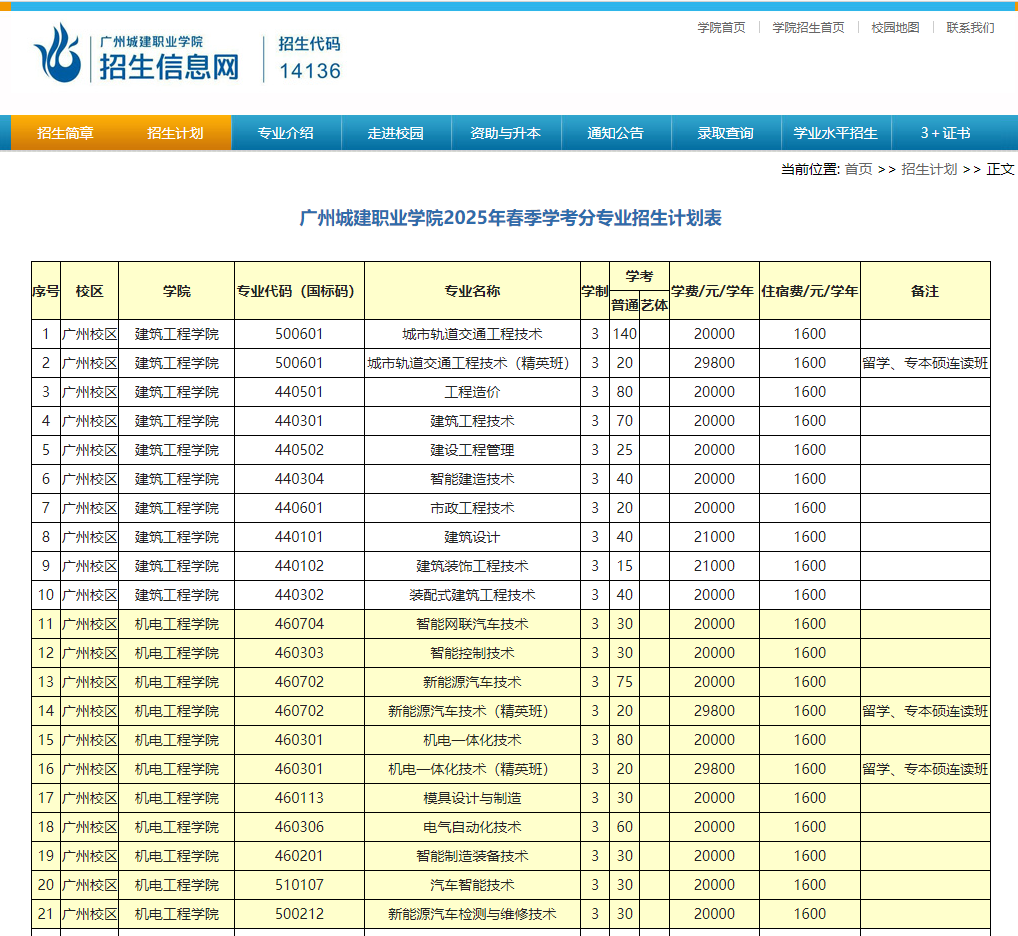The width and height of the screenshot is (1018, 936).
Task: Open the 录取查询 page
Action: pyautogui.click(x=726, y=132)
